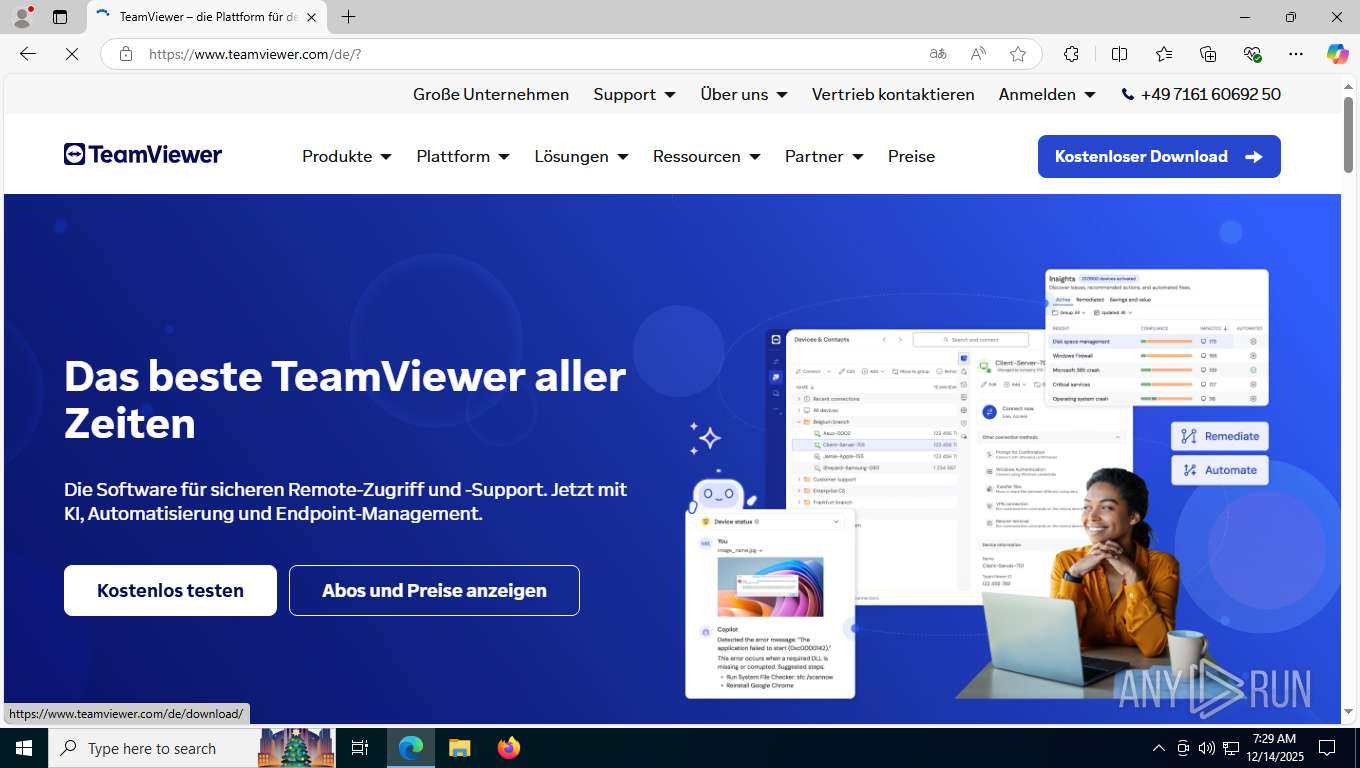Activate the read aloud icon
The image size is (1360, 768).
[978, 54]
